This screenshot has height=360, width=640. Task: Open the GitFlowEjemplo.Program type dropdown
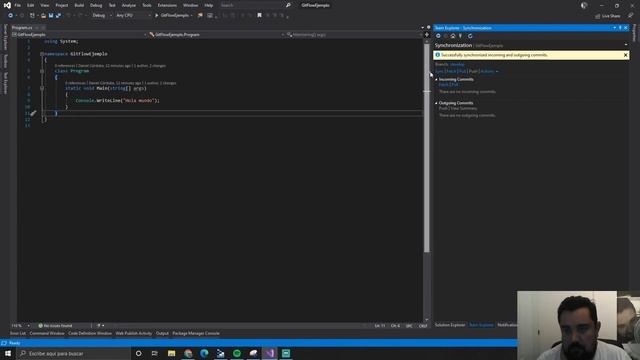217,35
